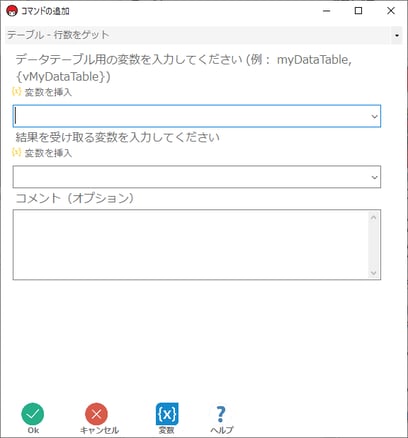The image size is (408, 438).
Task: Click the red キャンセル cancel icon
Action: [x=96, y=414]
